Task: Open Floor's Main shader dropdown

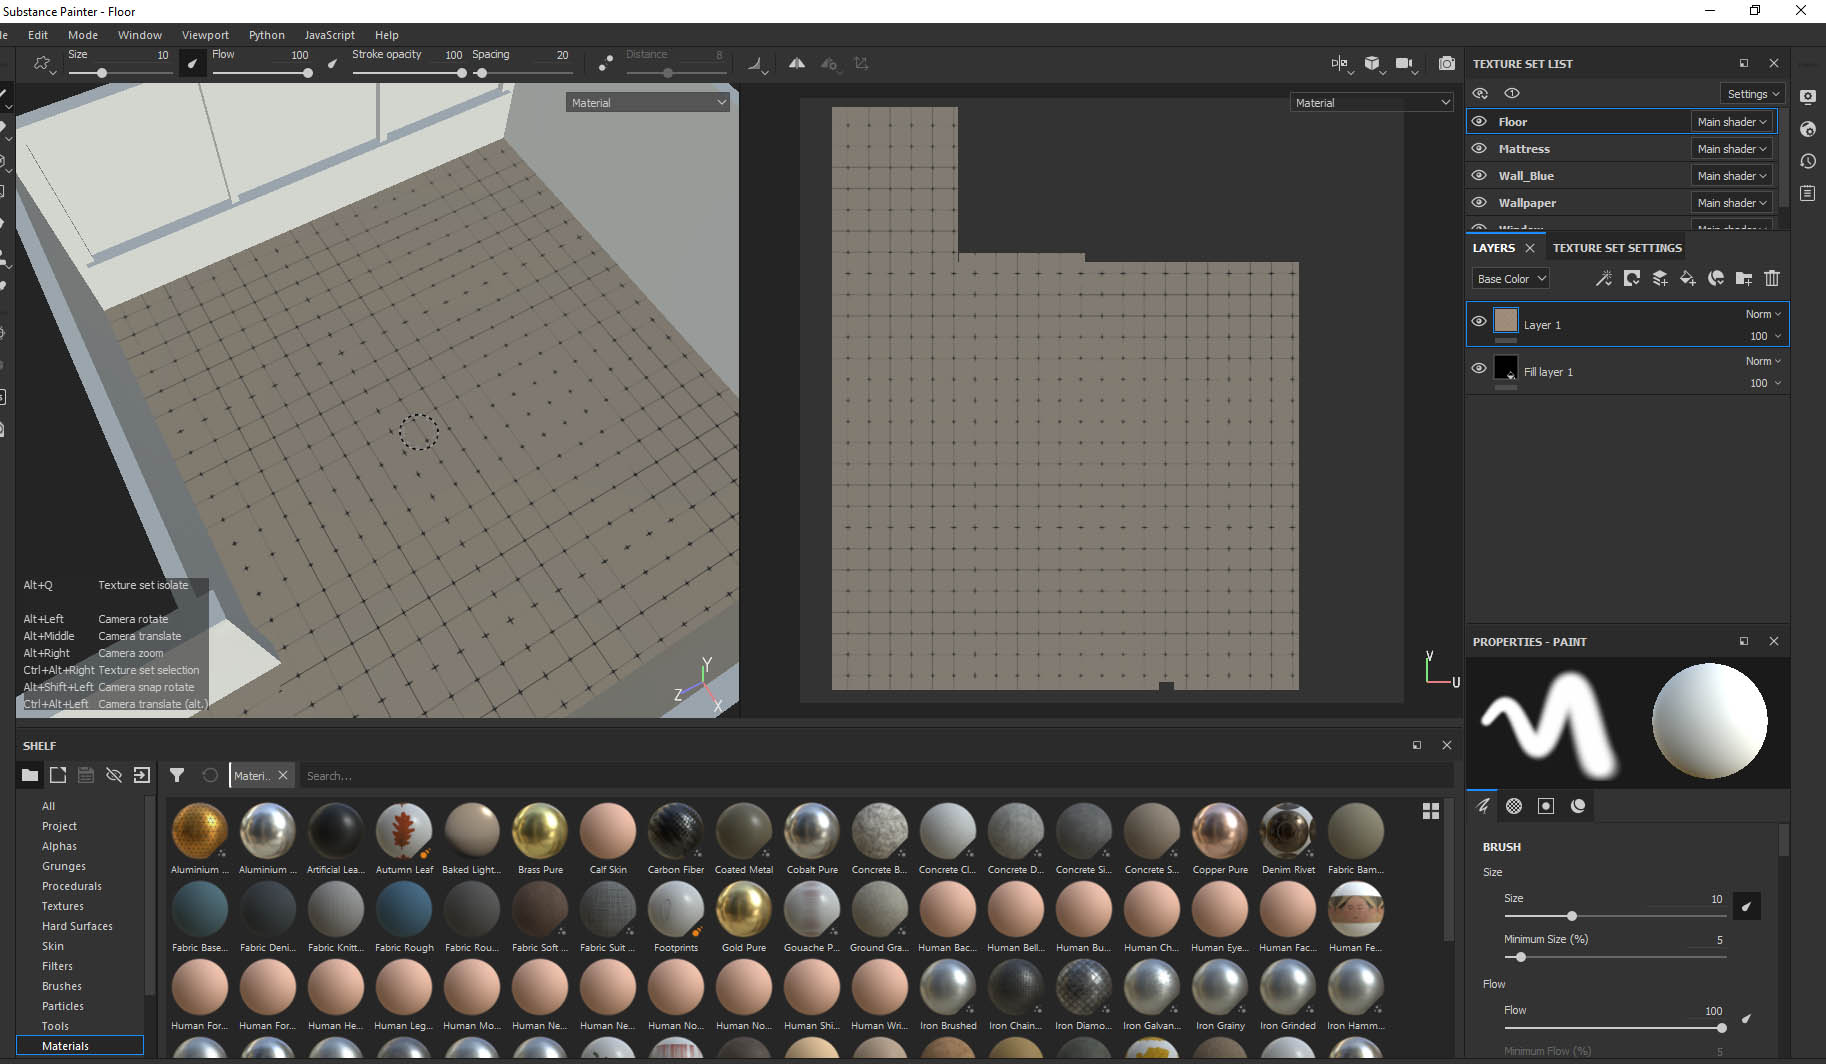Action: (1732, 122)
